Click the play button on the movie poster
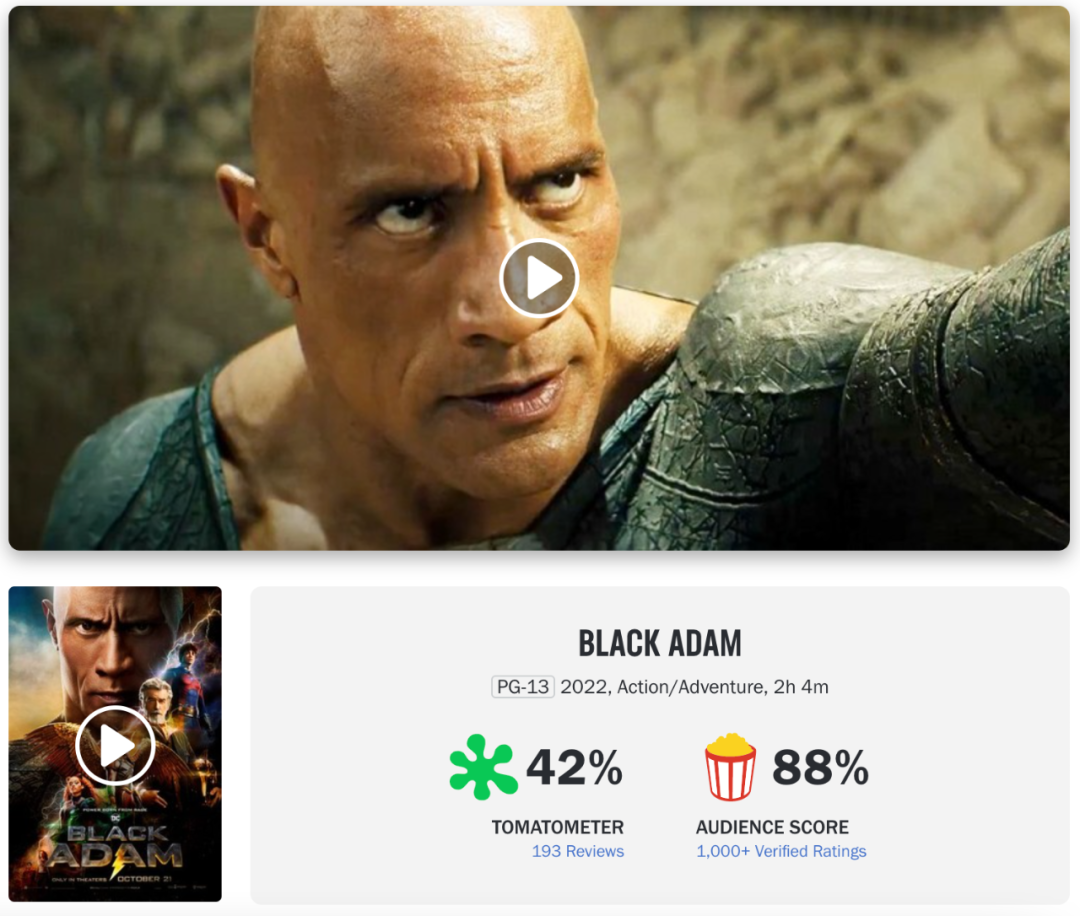 click(115, 745)
